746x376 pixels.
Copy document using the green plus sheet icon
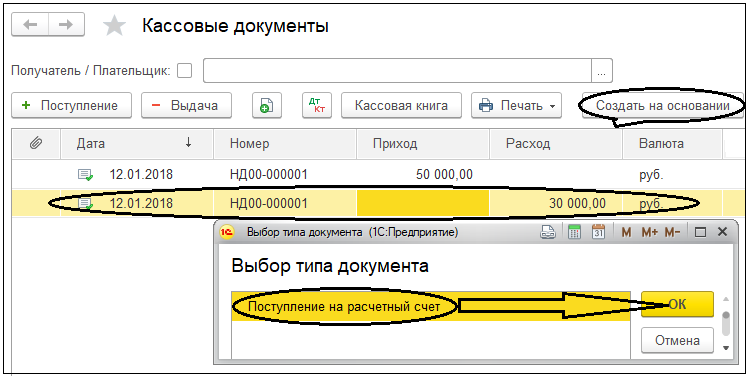[x=266, y=105]
